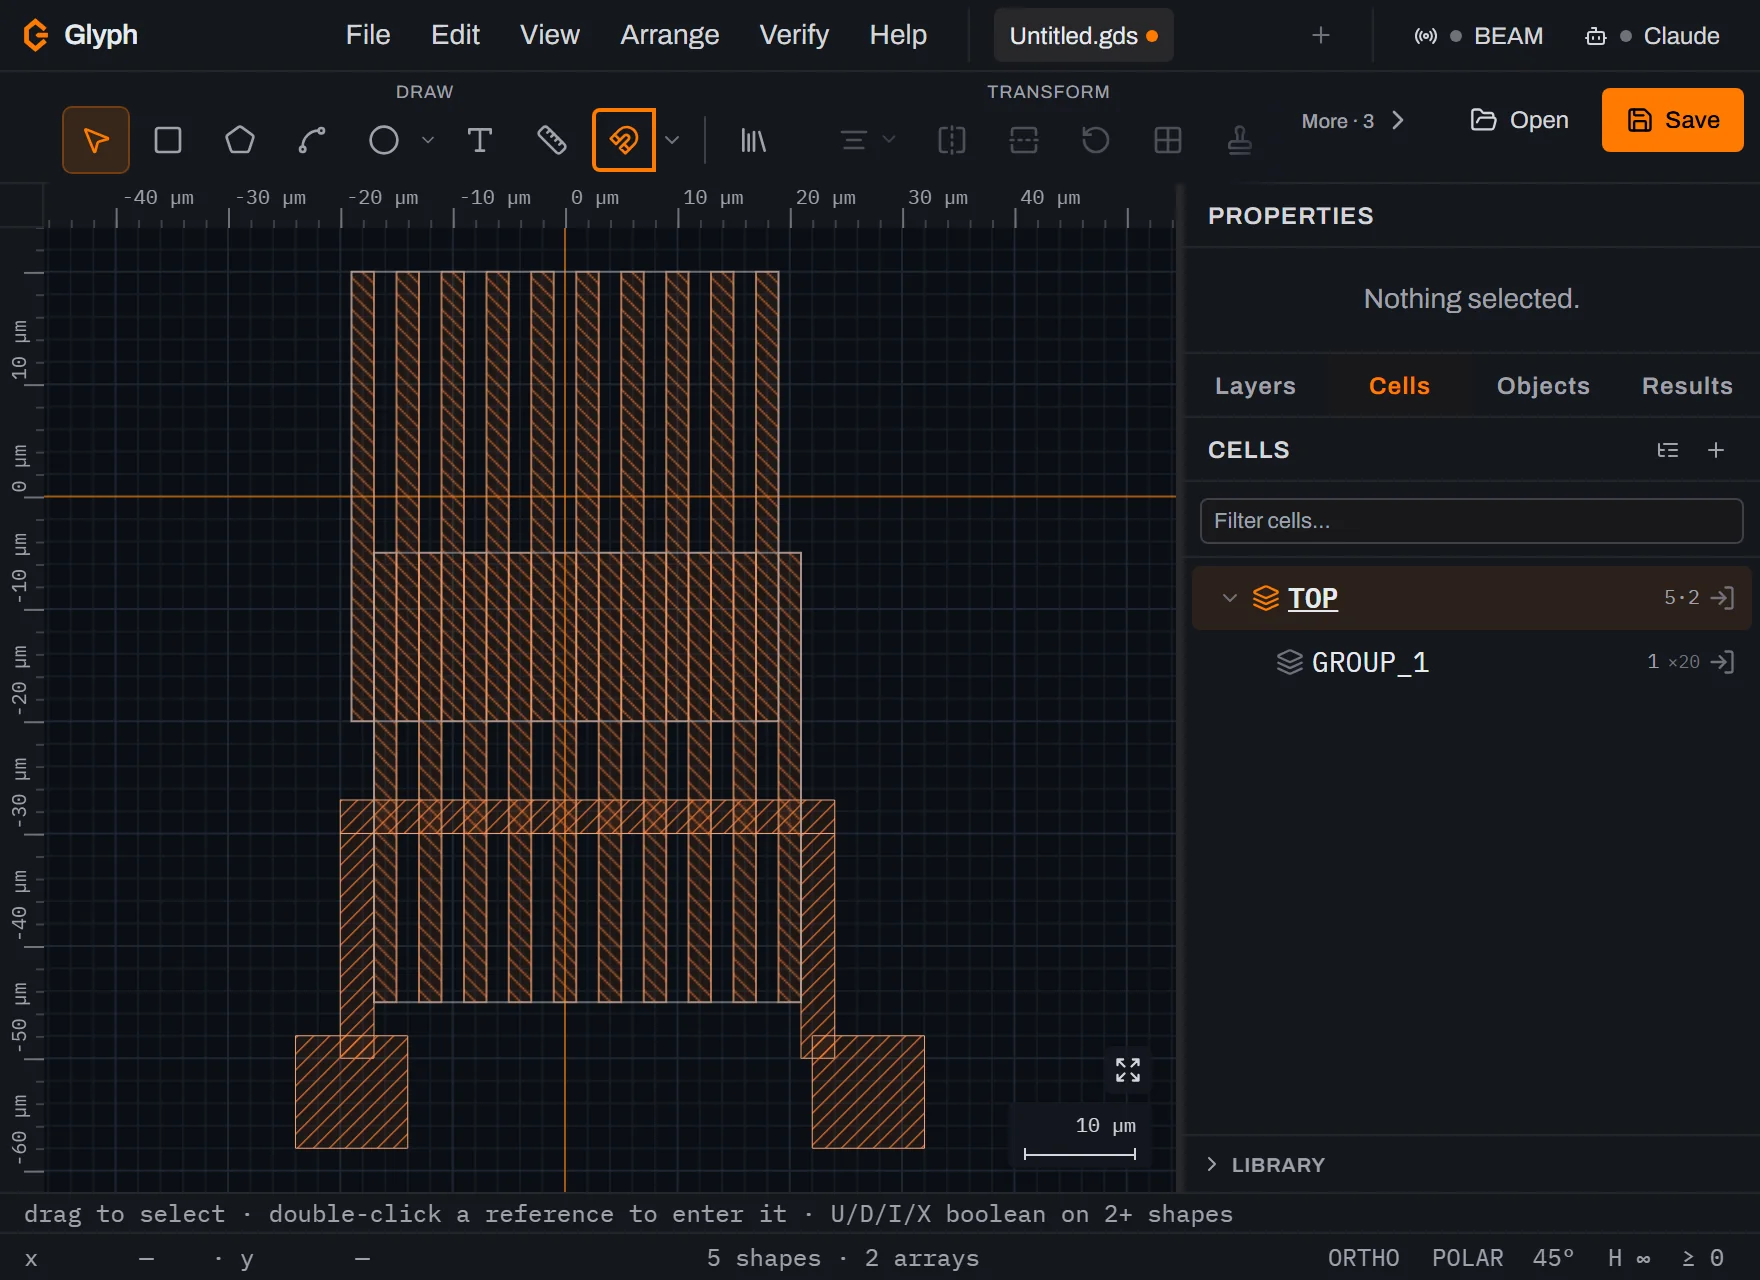Activate the Text tool
The width and height of the screenshot is (1760, 1280).
coord(480,140)
